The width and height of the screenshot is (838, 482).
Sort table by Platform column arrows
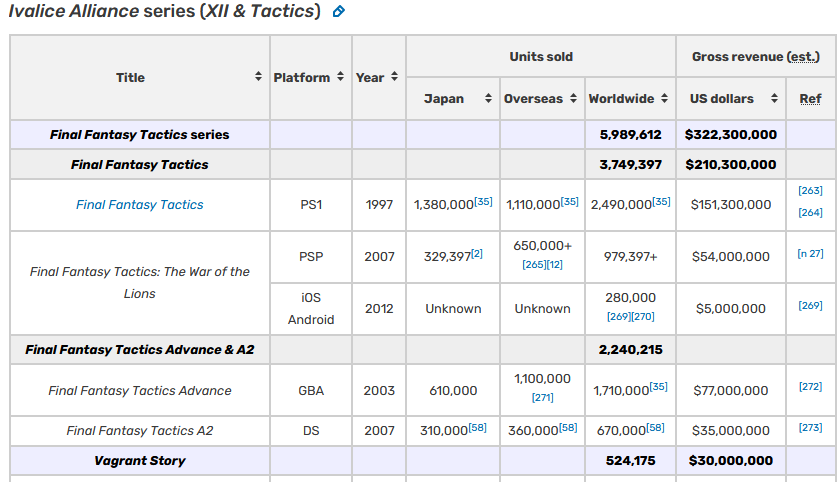(340, 76)
